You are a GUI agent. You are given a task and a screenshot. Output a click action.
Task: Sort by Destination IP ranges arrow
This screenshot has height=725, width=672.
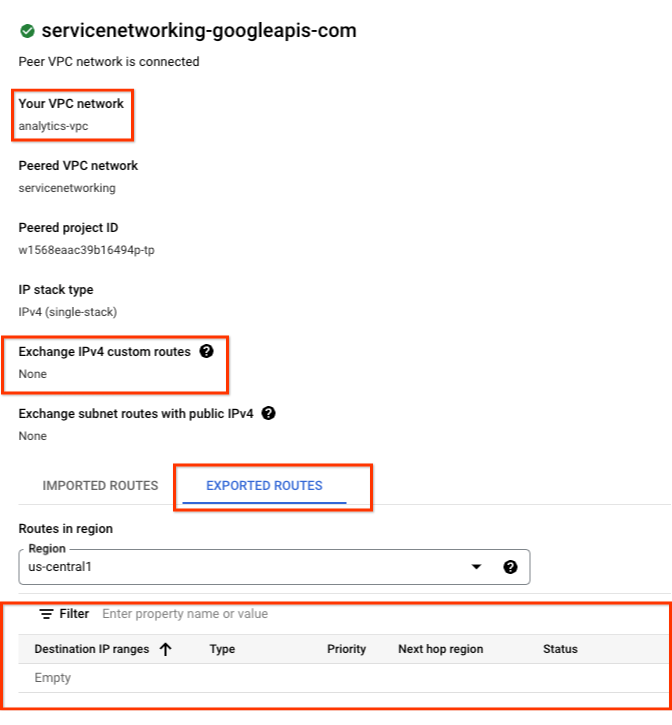point(166,649)
